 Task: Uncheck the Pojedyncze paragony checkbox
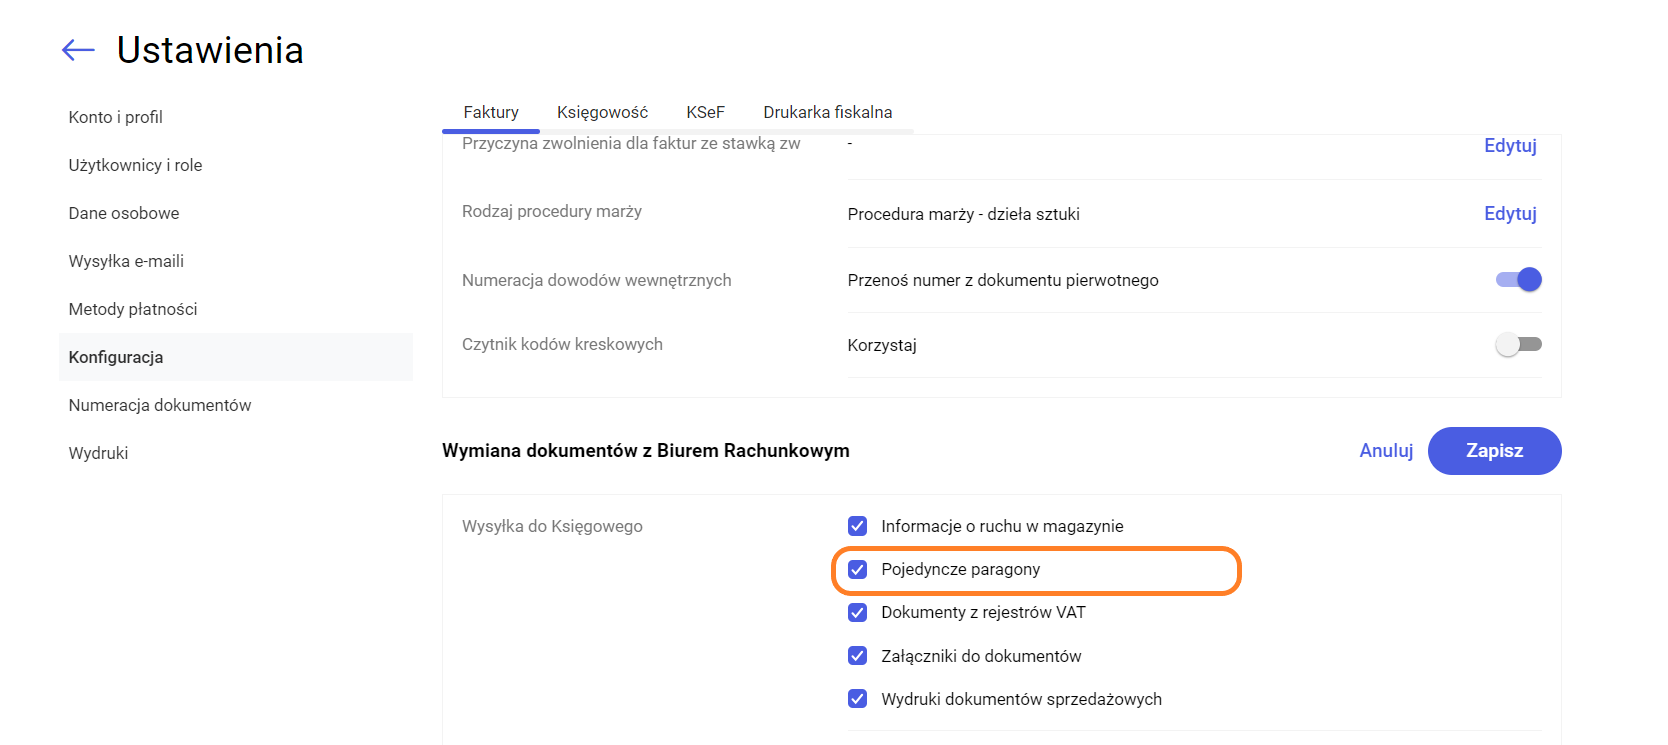click(x=857, y=570)
